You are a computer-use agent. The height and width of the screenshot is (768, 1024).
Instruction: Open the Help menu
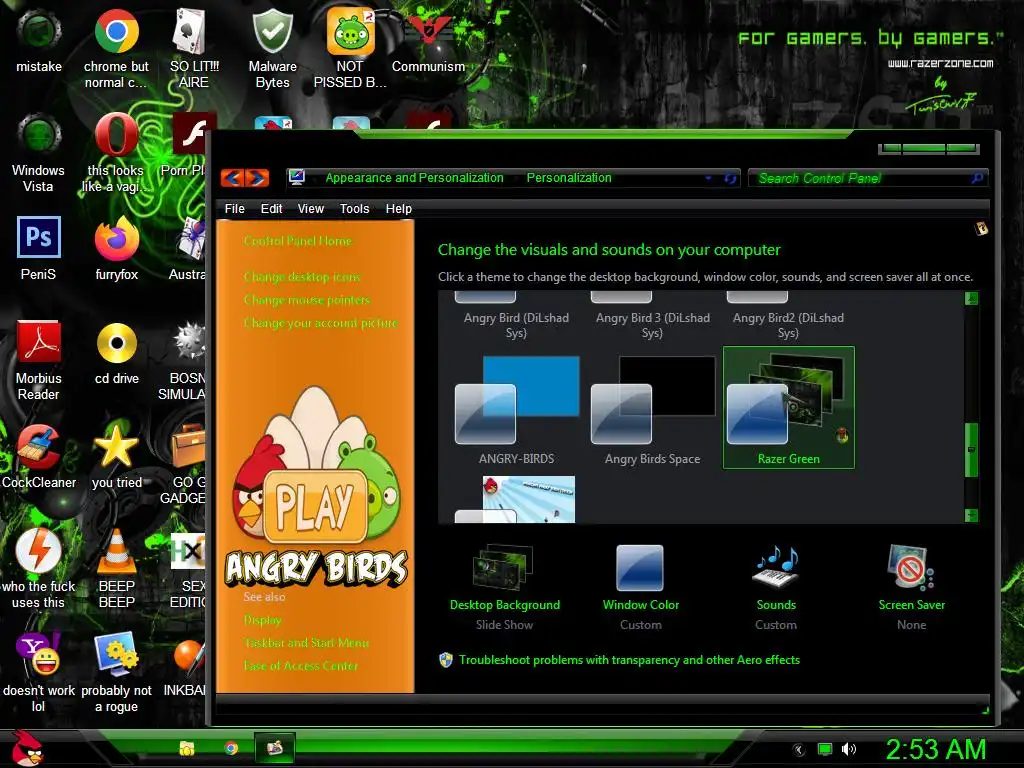pos(398,209)
